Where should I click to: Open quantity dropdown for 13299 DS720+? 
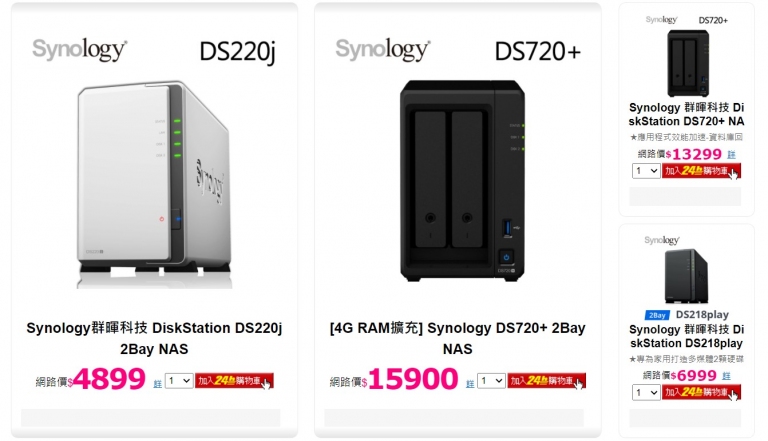pos(646,171)
